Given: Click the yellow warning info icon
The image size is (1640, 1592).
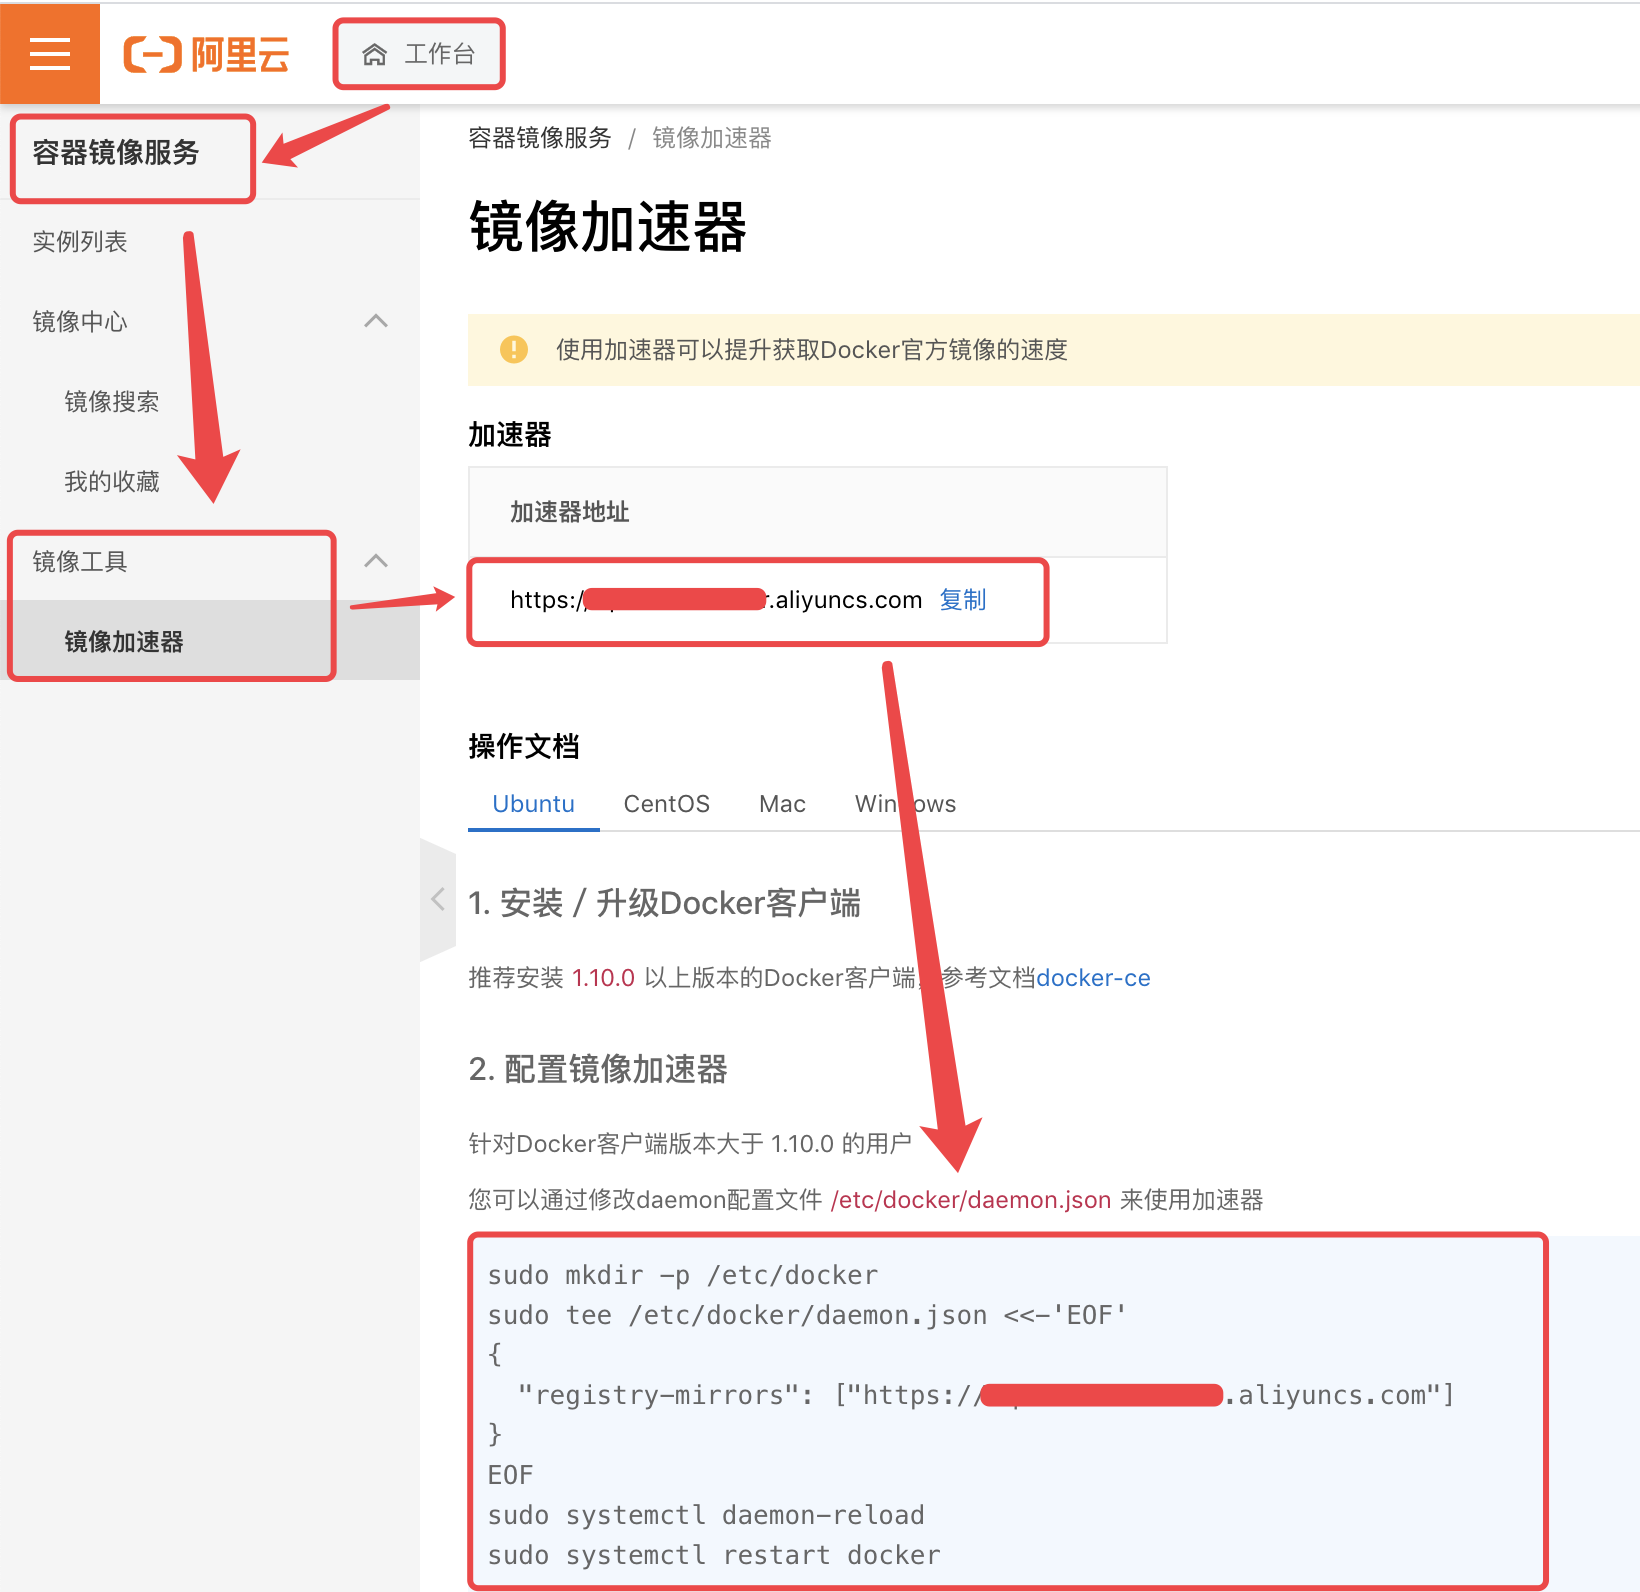Looking at the screenshot, I should coord(514,349).
